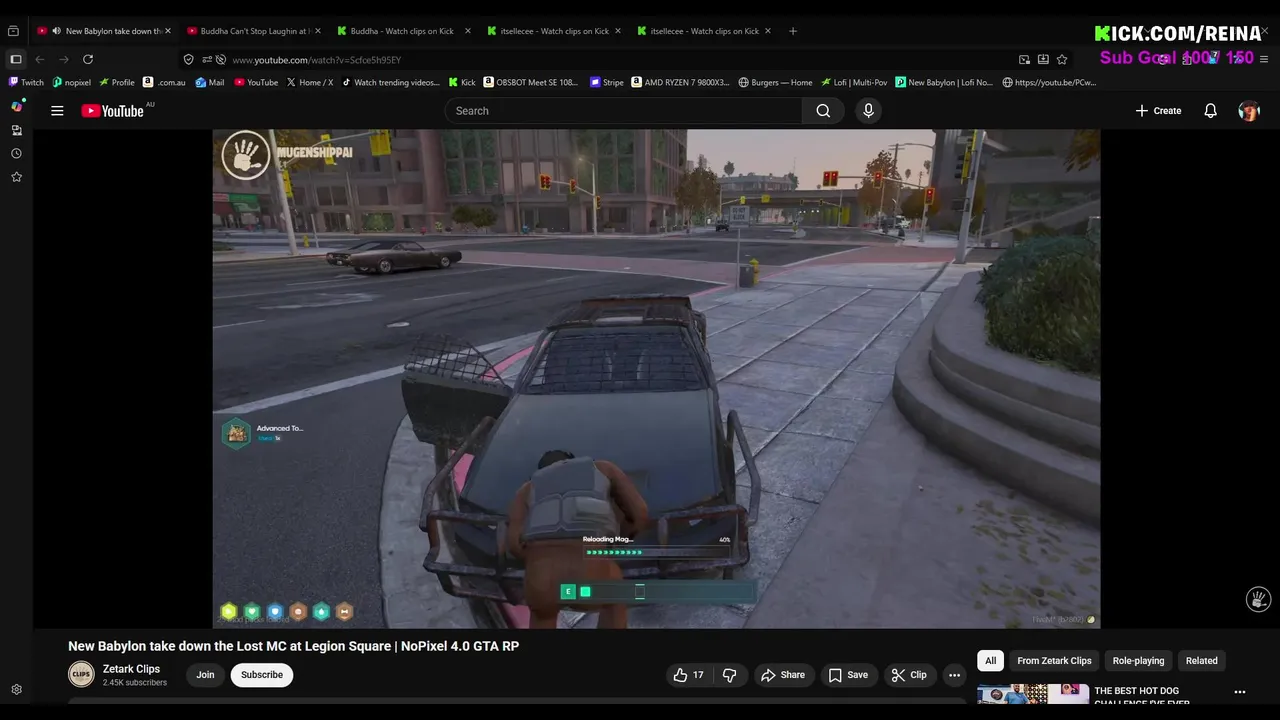The width and height of the screenshot is (1280, 720).
Task: Like the video with 17 likes
Action: (689, 675)
